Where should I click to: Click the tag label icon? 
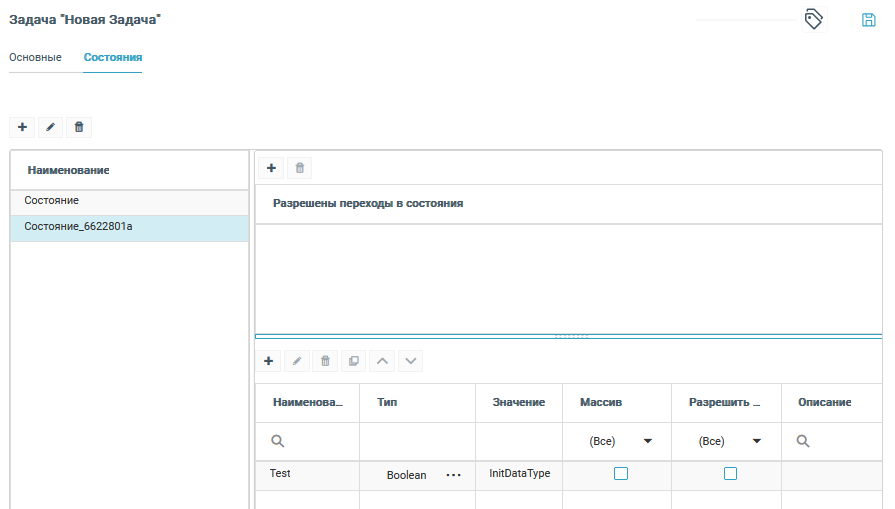point(814,19)
